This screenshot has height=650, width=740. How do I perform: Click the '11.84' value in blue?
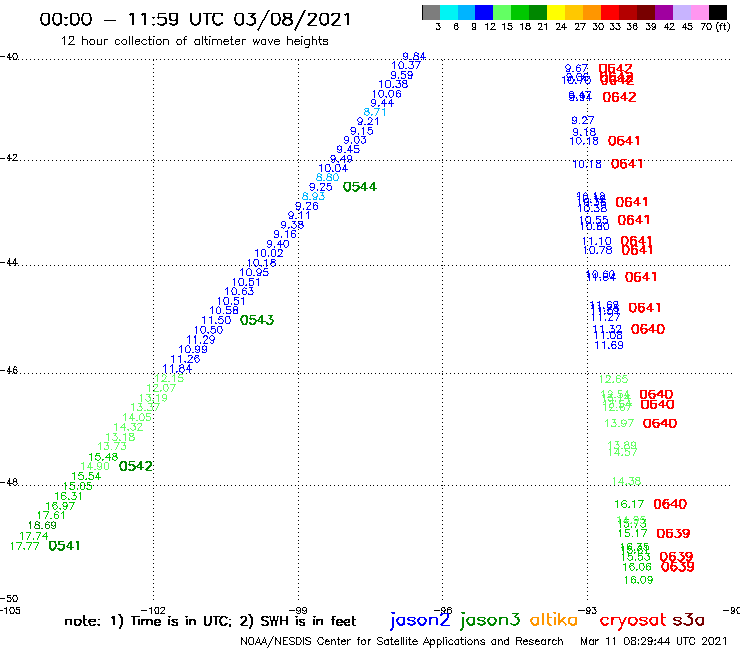(177, 369)
